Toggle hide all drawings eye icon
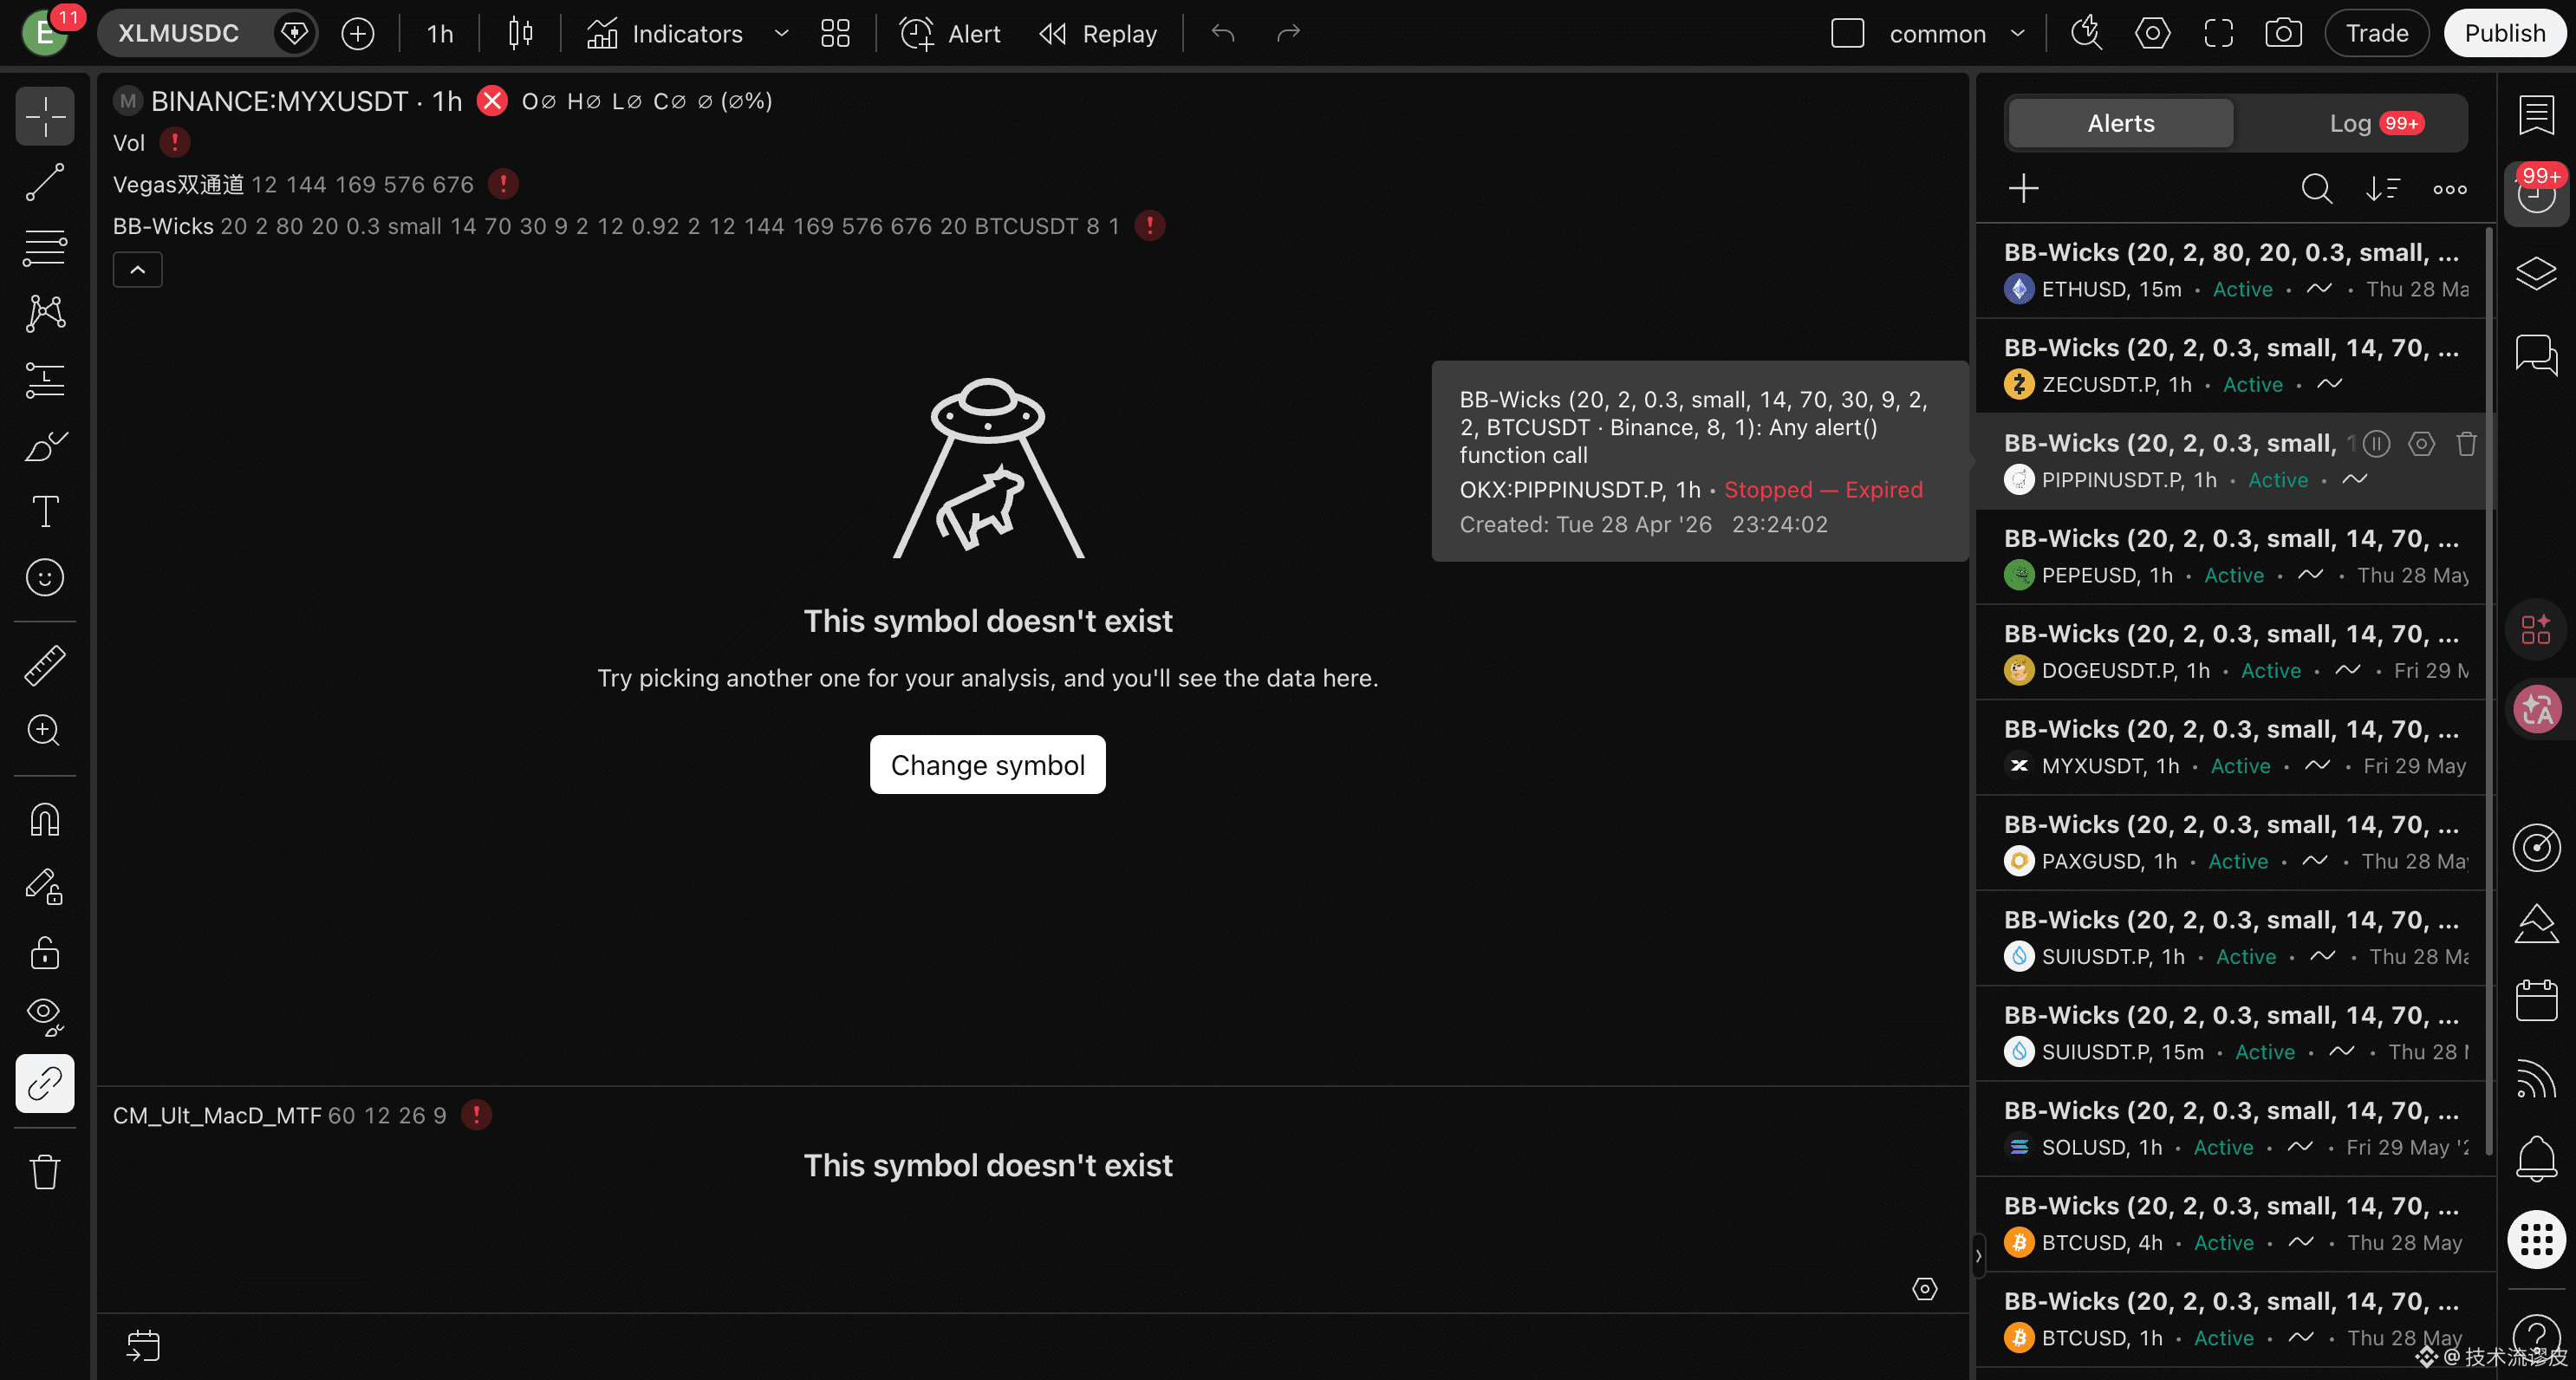The width and height of the screenshot is (2576, 1380). [45, 1017]
